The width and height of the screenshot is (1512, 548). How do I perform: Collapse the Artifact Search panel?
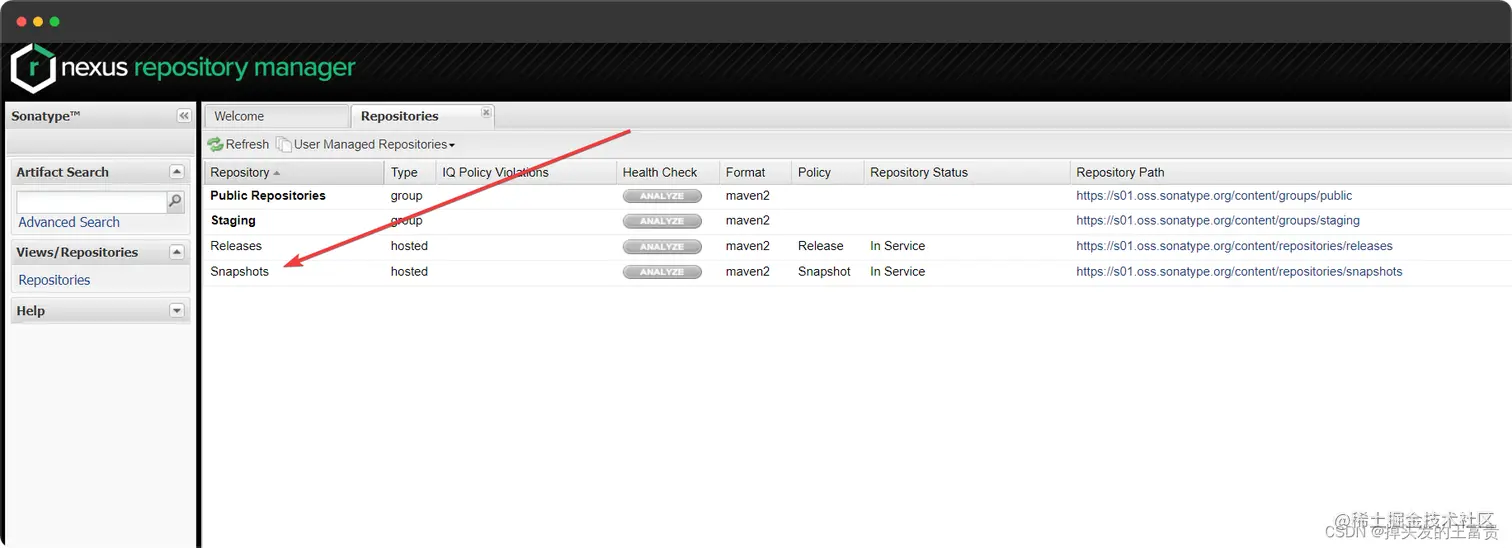[x=177, y=172]
